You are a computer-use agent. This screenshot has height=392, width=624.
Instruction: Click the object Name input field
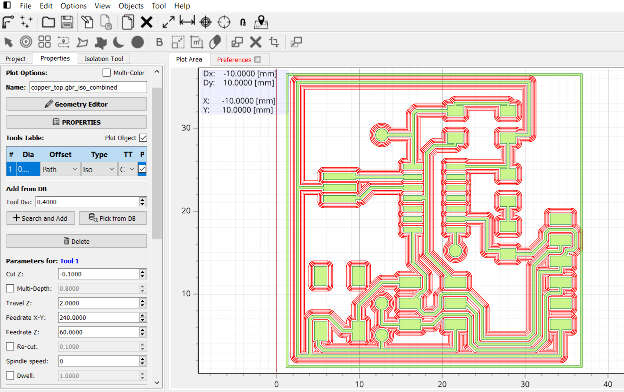click(x=88, y=87)
